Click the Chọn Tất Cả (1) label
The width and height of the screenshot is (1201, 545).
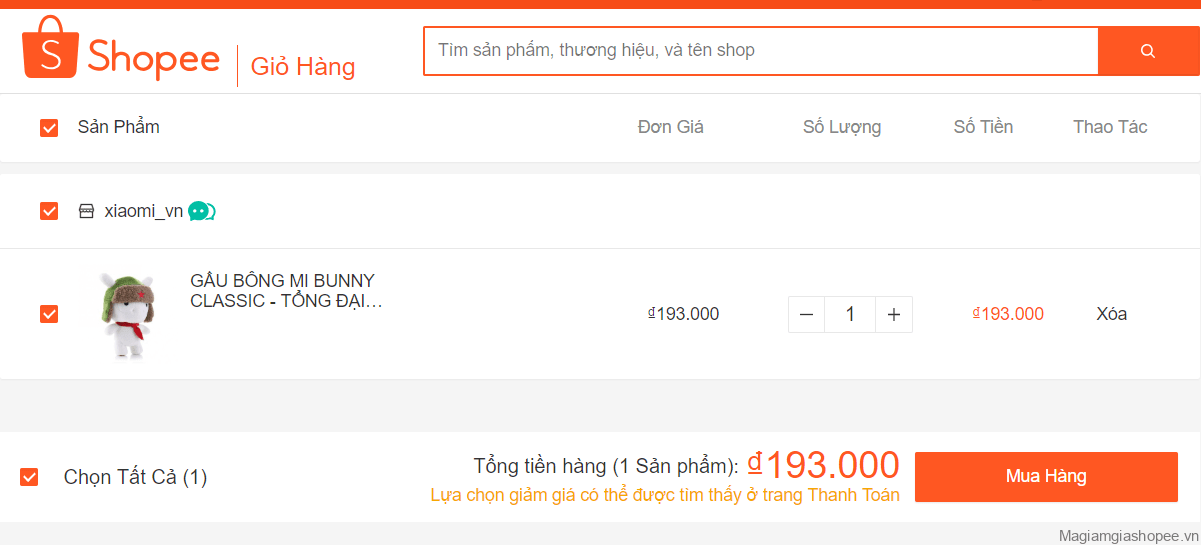pyautogui.click(x=135, y=477)
